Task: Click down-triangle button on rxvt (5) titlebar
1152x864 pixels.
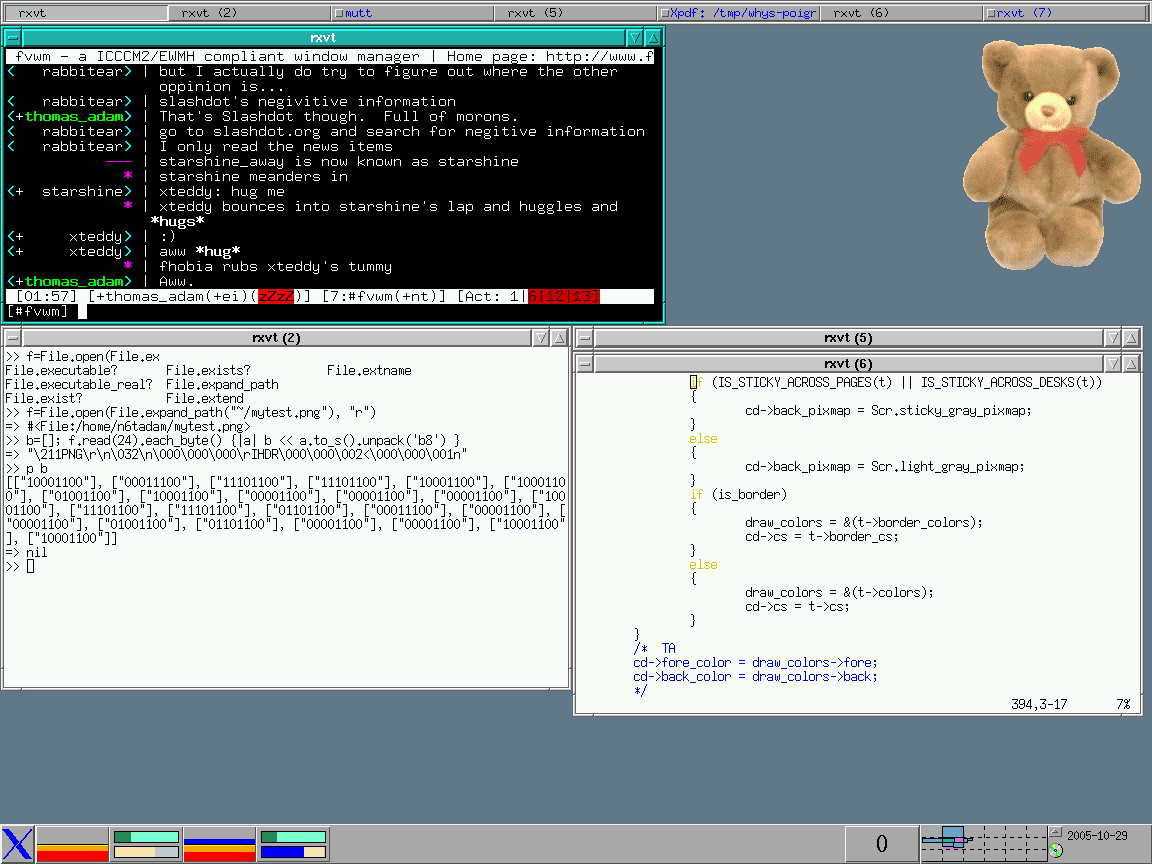Action: point(1113,338)
